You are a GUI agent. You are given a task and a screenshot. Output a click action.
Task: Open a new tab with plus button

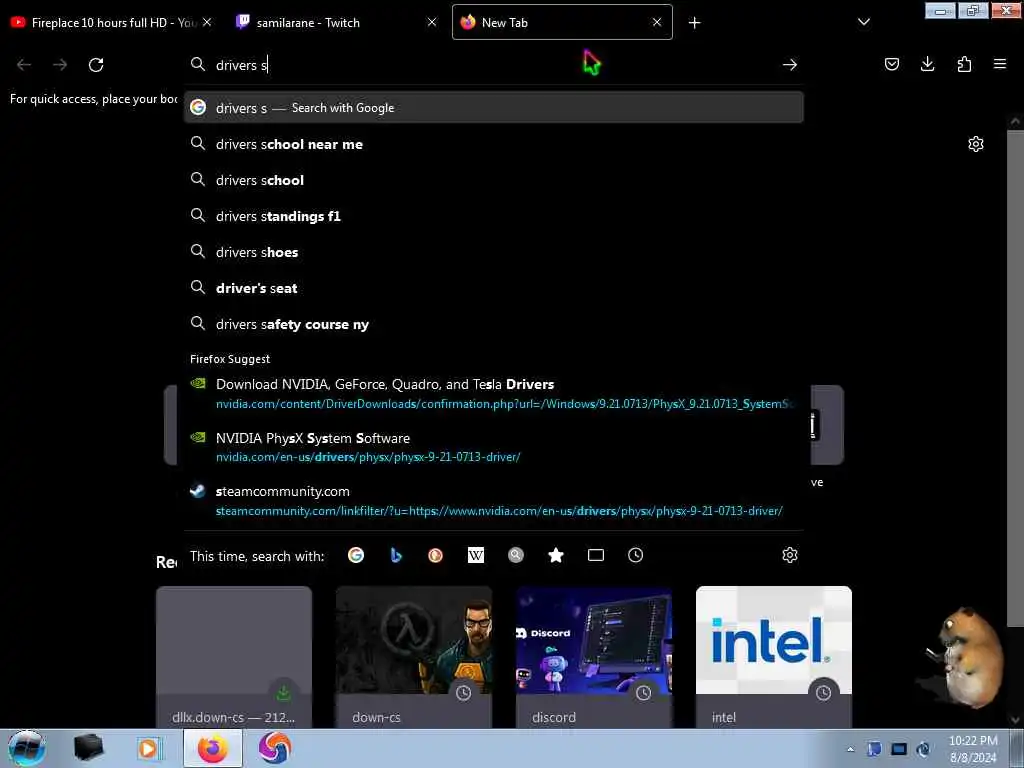click(694, 23)
